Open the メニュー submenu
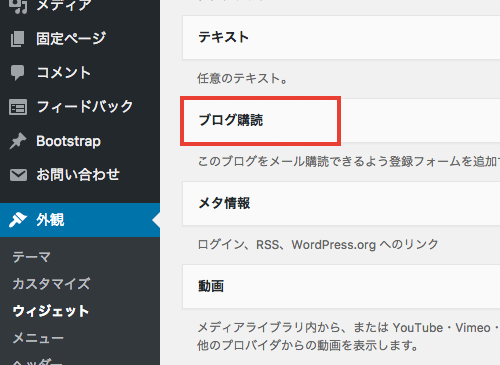Image resolution: width=500 pixels, height=365 pixels. tap(38, 338)
